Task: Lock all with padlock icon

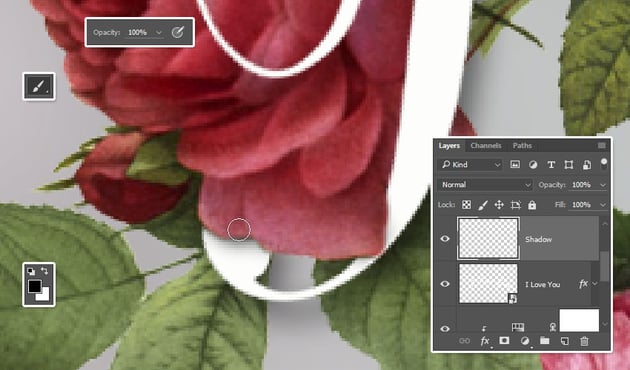Action: pos(532,205)
